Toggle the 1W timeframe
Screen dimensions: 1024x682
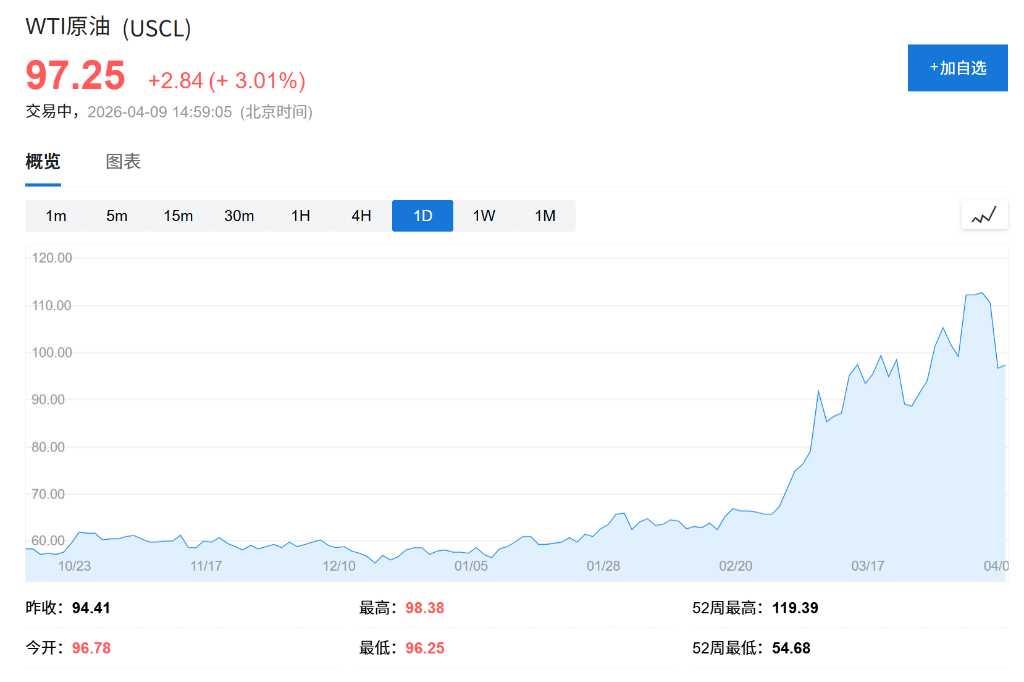483,215
